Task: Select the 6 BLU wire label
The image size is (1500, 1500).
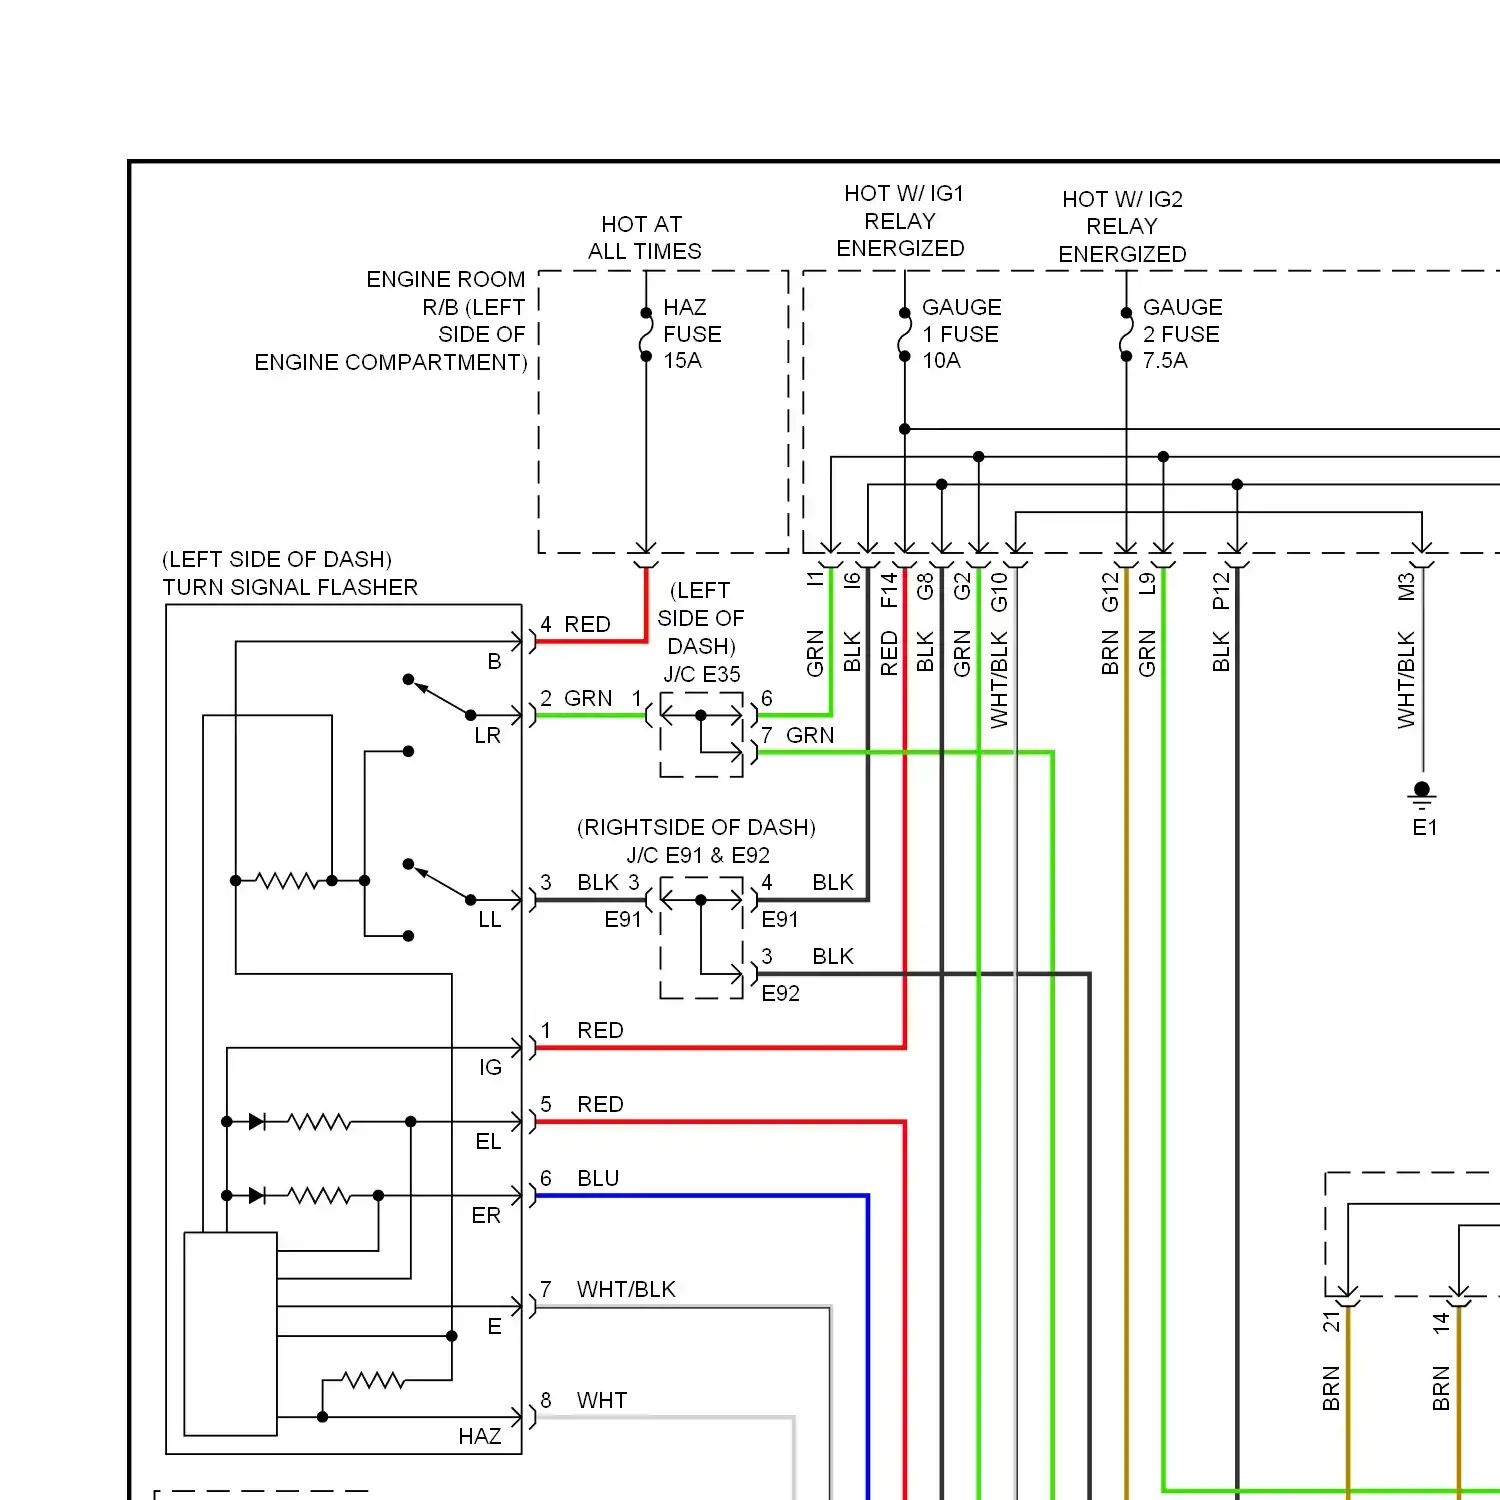Action: pos(580,1179)
